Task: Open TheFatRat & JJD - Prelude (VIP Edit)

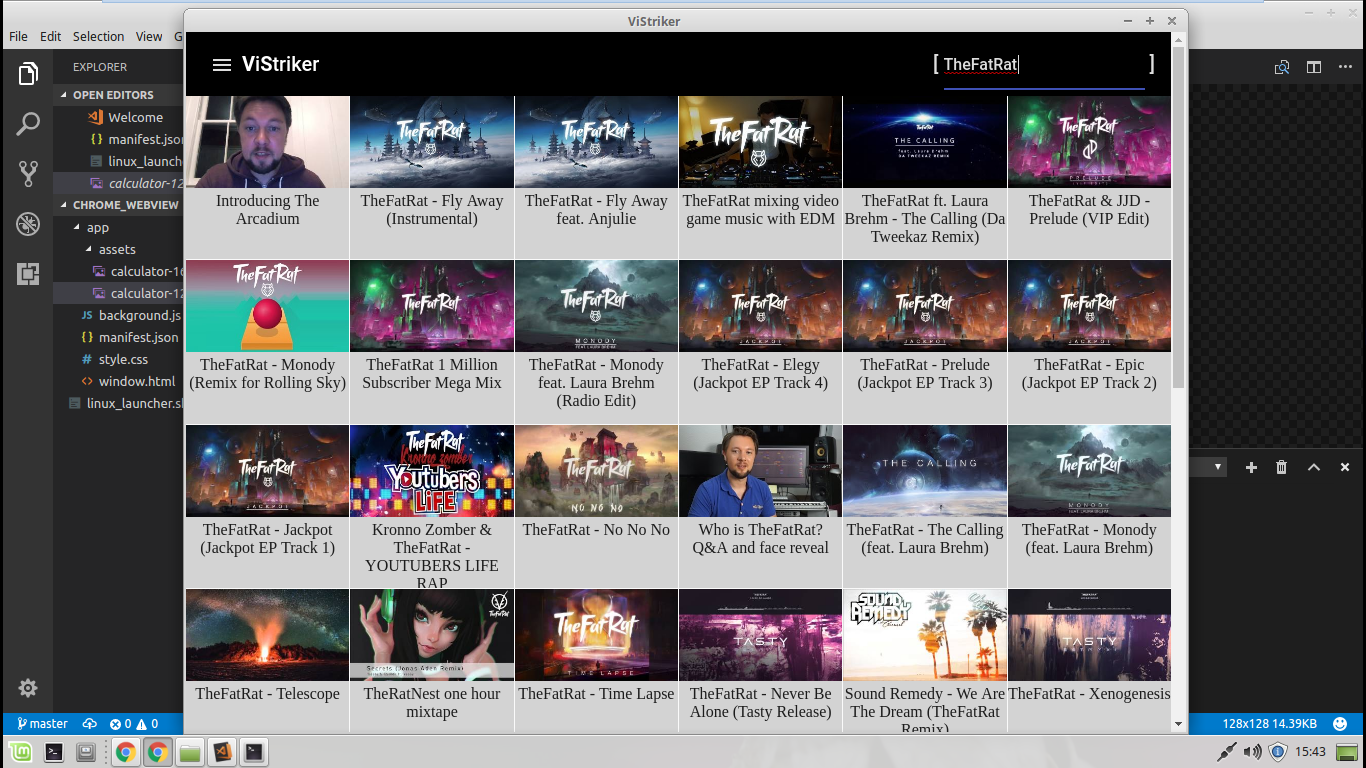Action: (1089, 142)
